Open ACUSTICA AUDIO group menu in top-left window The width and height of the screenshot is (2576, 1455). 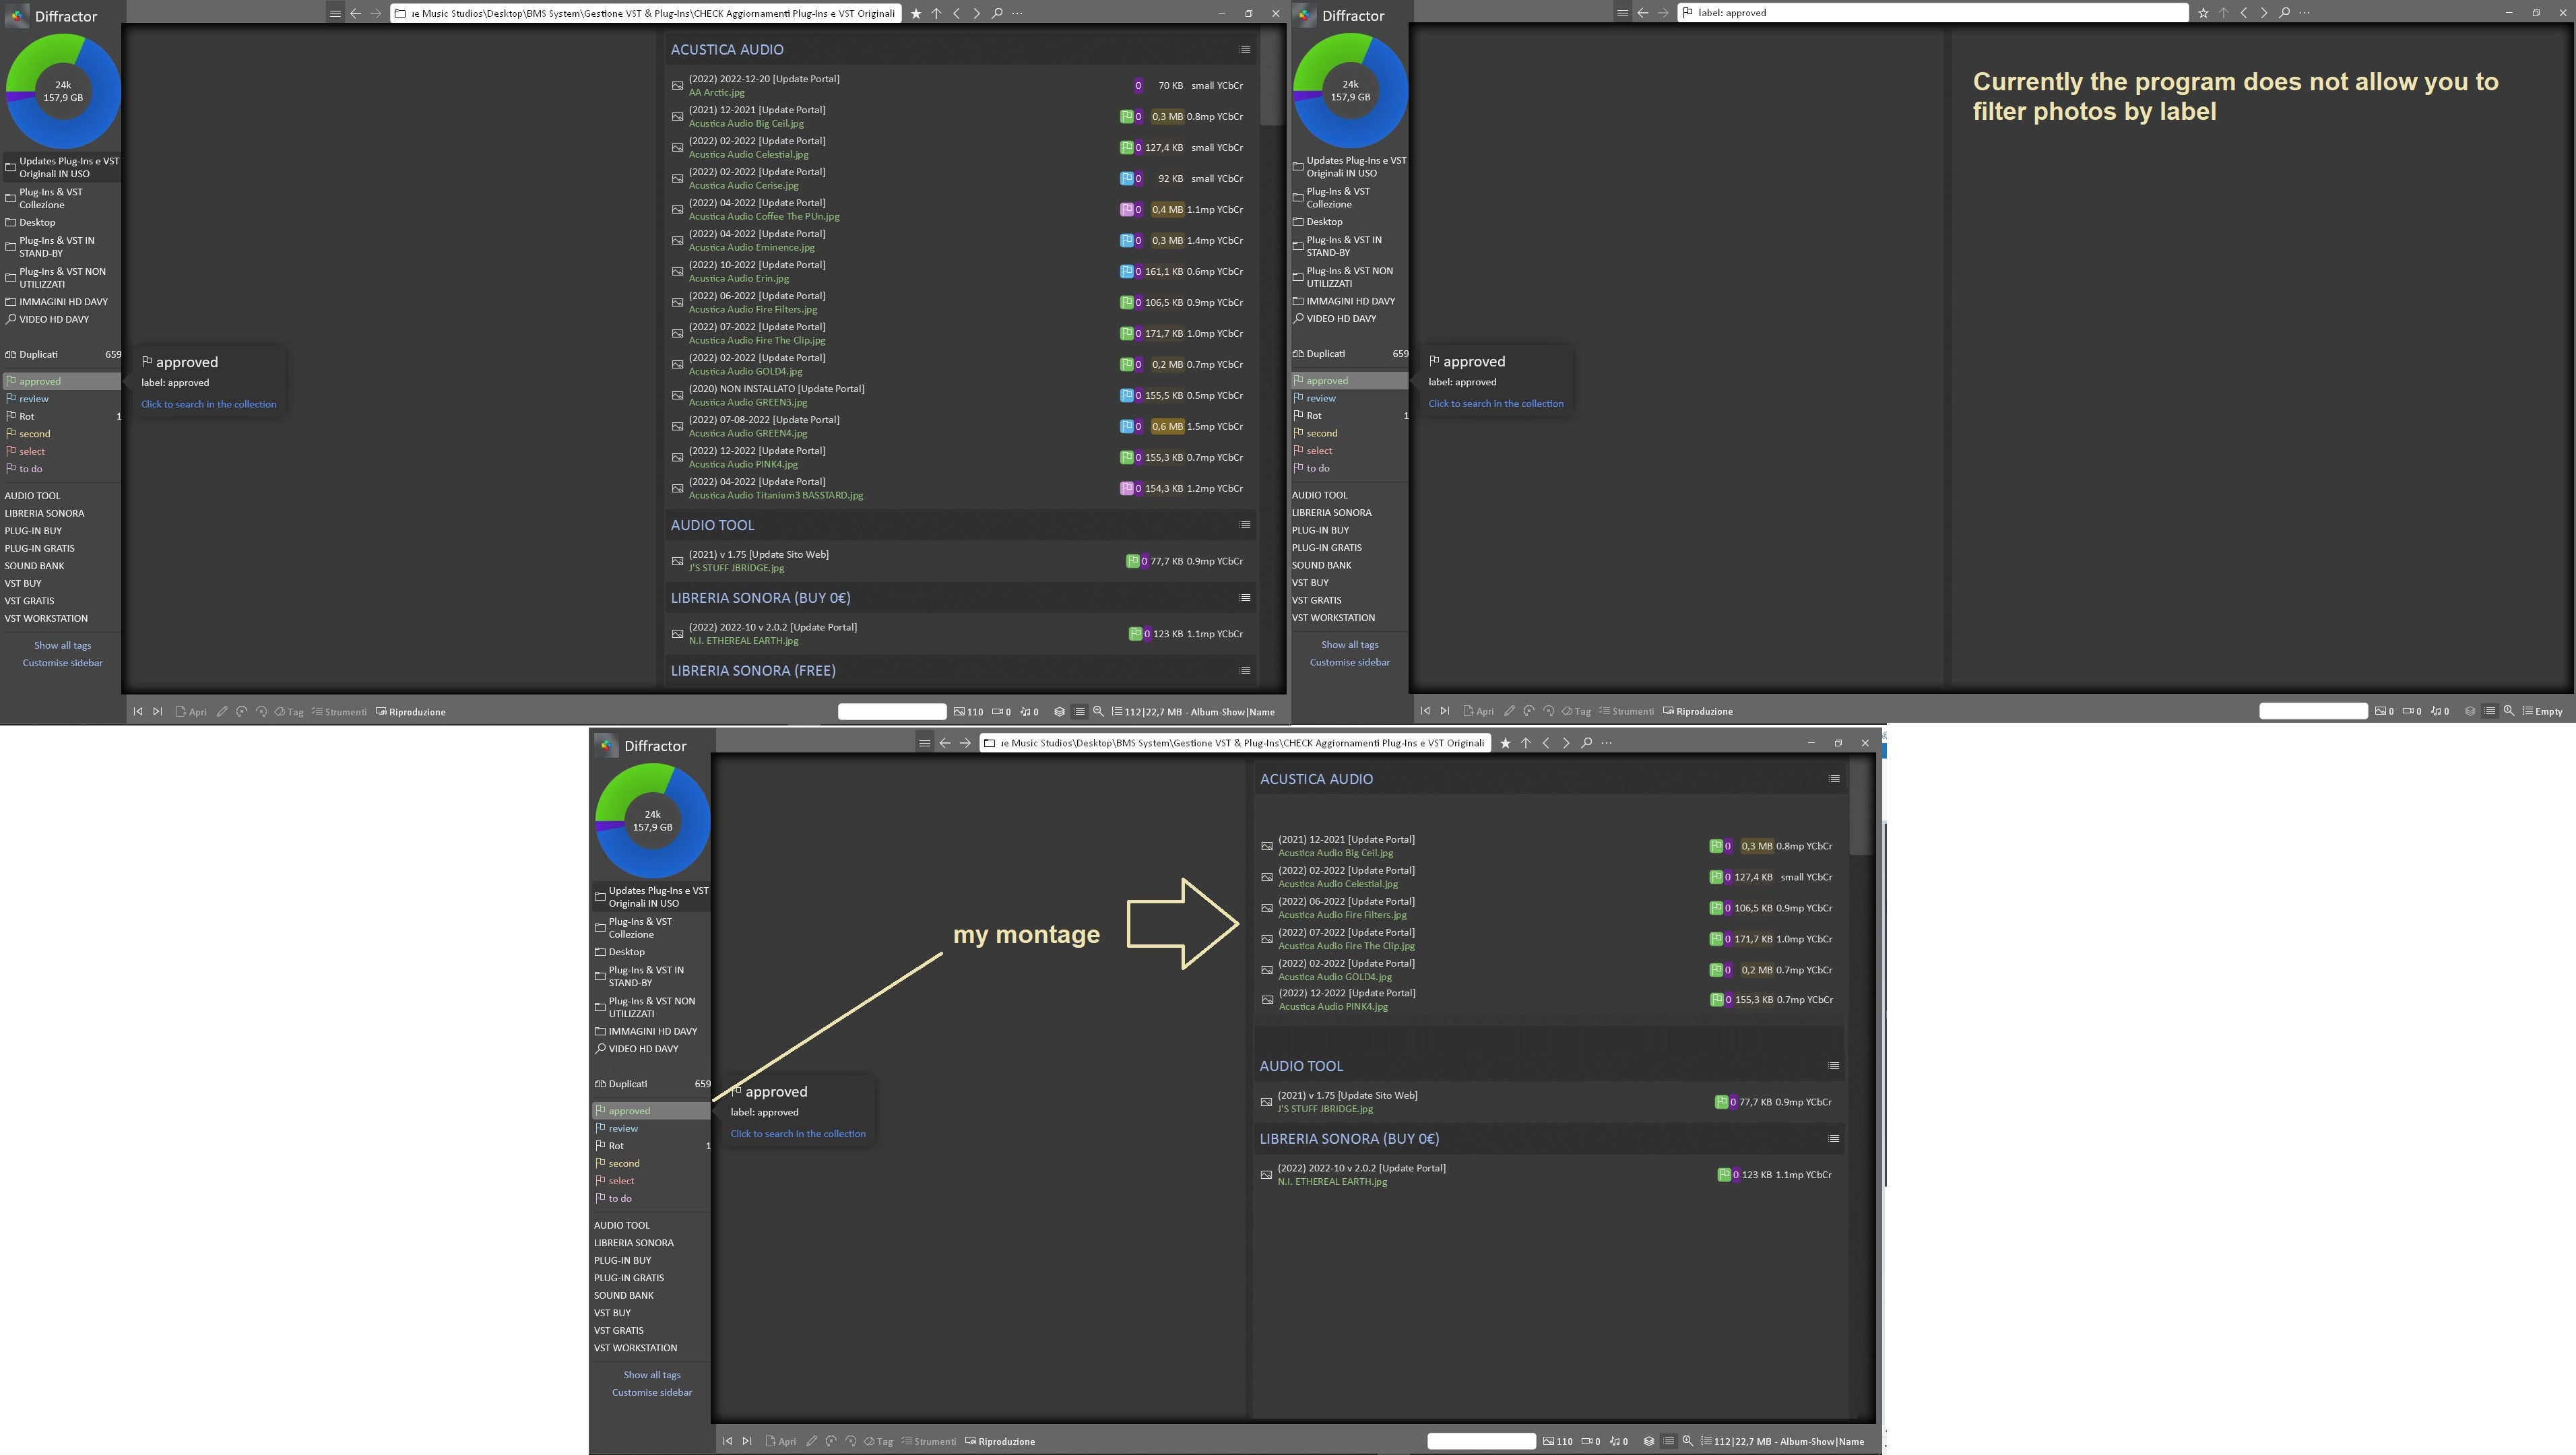coord(1244,49)
